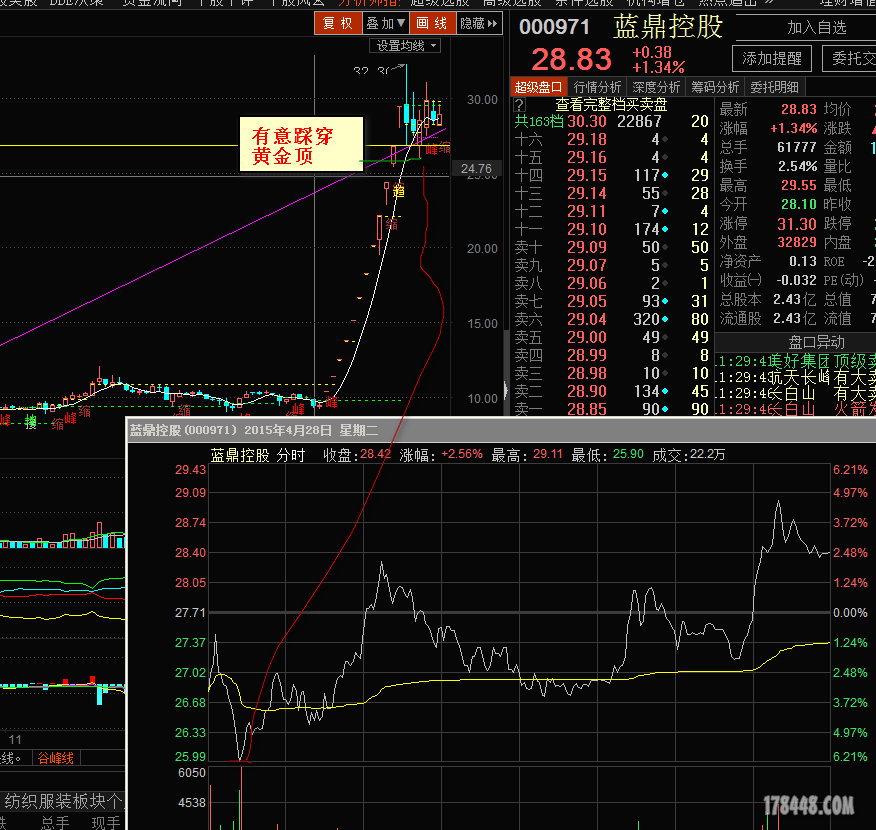Open the 设置均线 moving average dropdown
The height and width of the screenshot is (830, 876).
point(405,46)
